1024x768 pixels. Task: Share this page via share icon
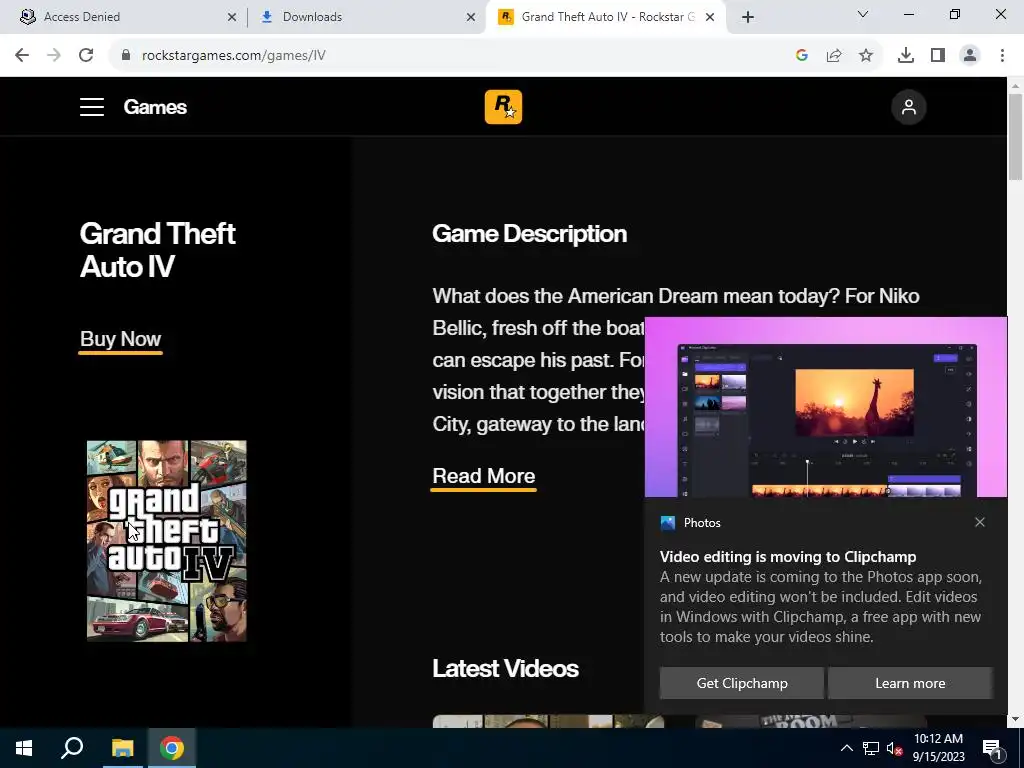834,56
